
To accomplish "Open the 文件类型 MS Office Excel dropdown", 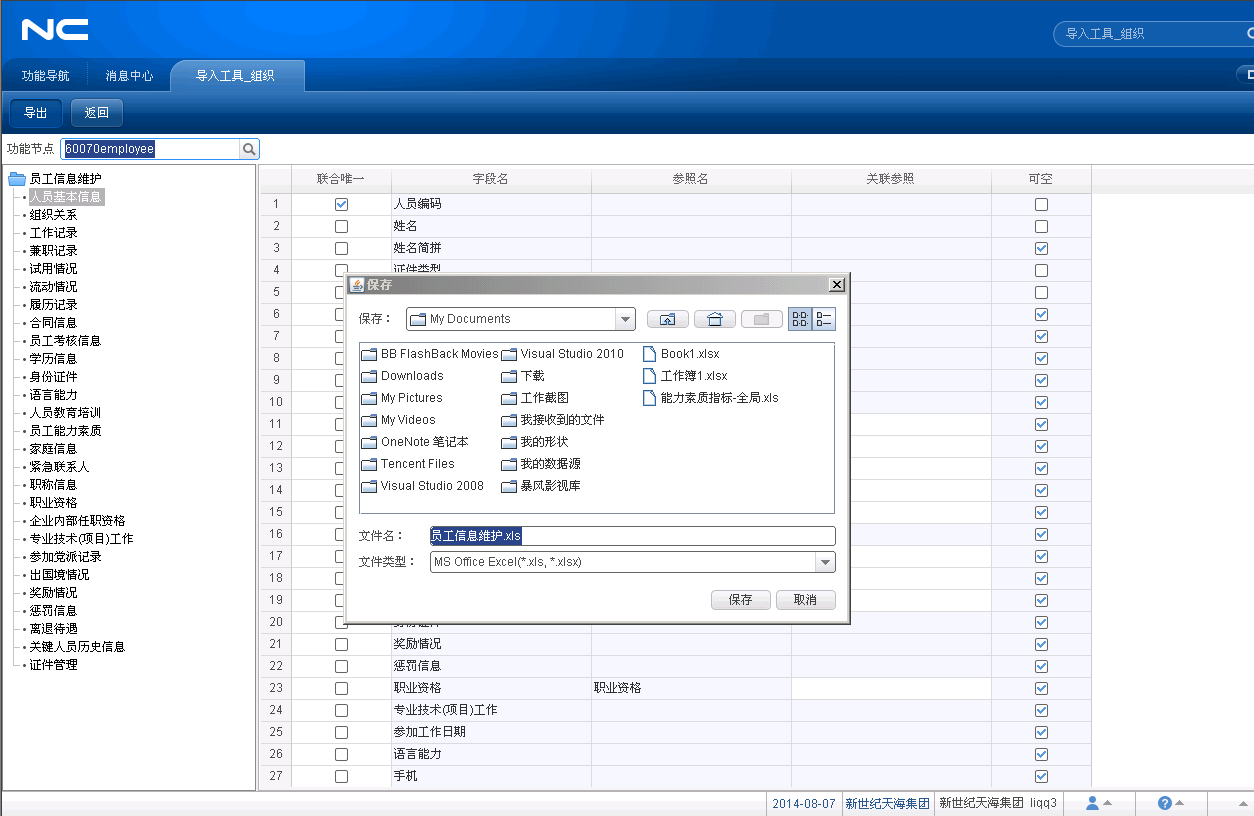I will [x=825, y=562].
